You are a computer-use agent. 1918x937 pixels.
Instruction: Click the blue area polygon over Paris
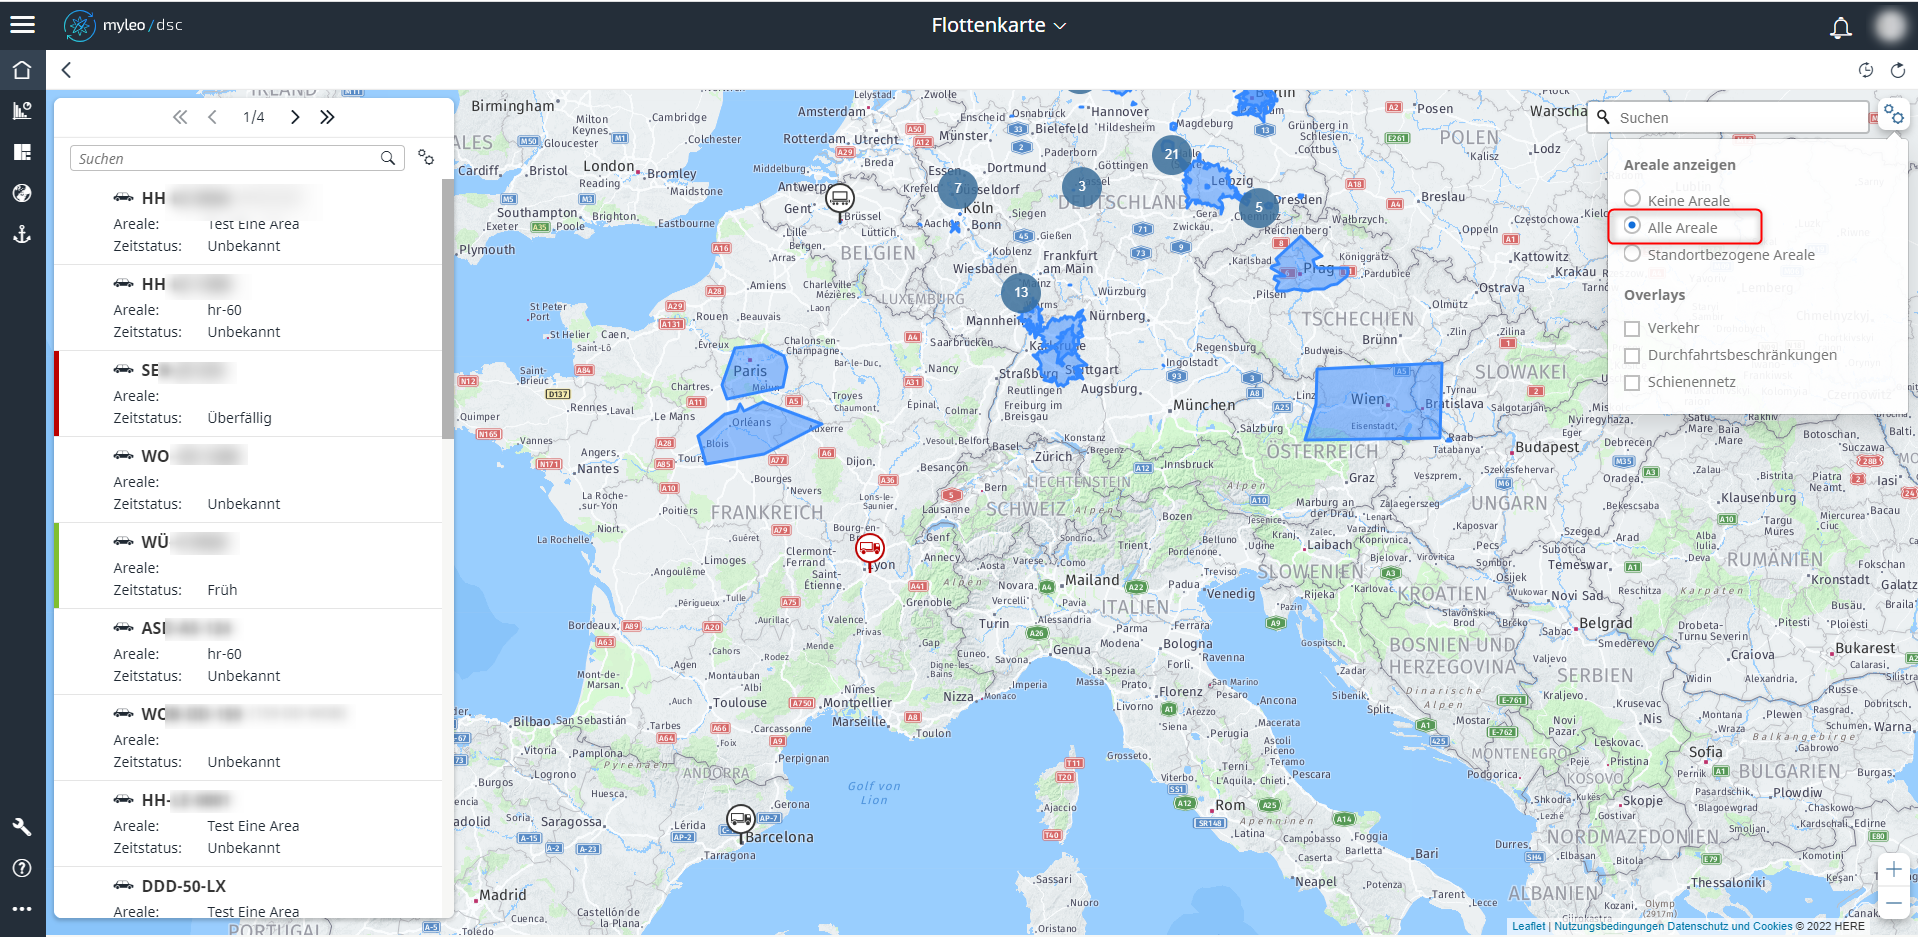click(x=755, y=372)
